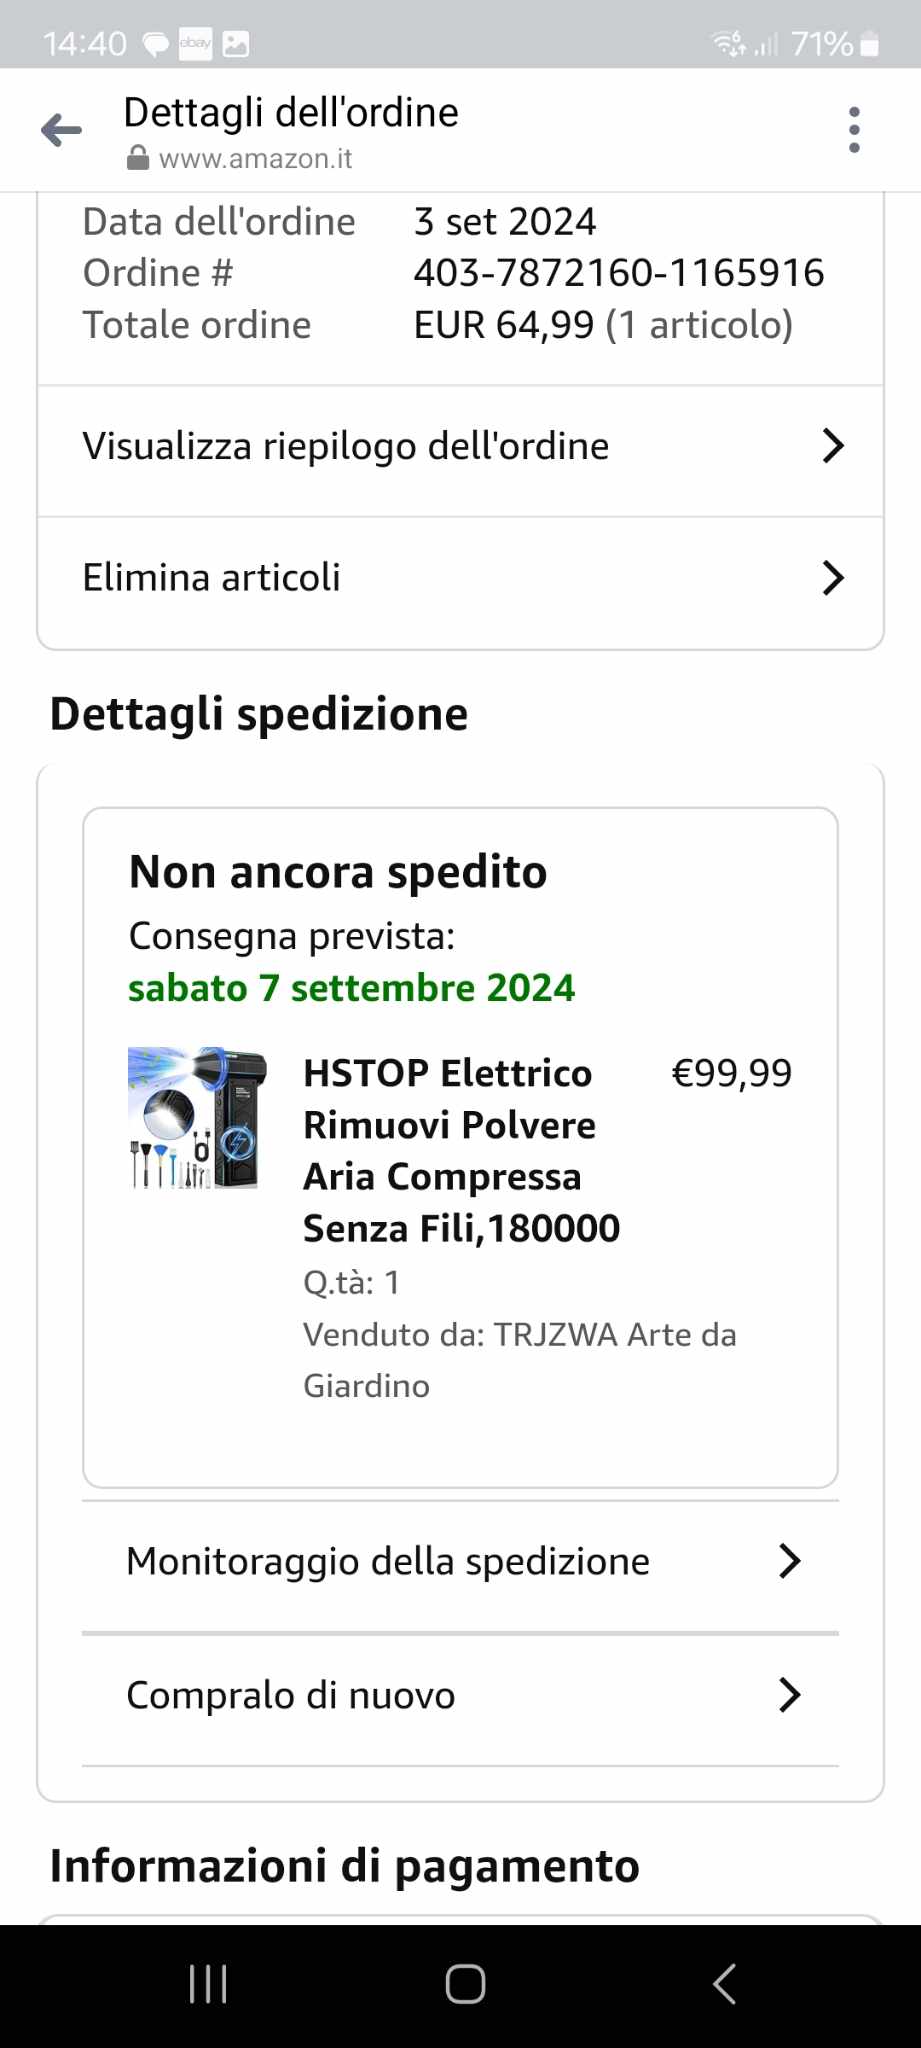Tap the gallery notification icon in status bar
Viewport: 921px width, 2048px height.
tap(236, 44)
